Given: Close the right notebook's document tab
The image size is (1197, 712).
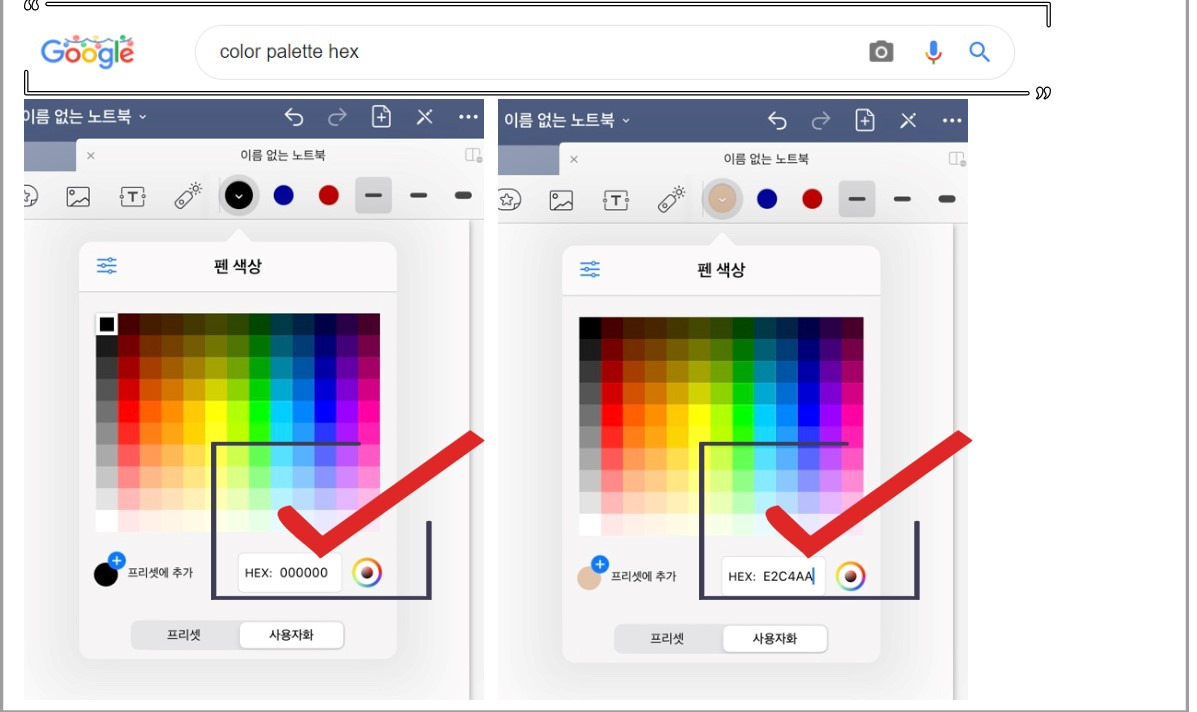Looking at the screenshot, I should click(x=574, y=159).
